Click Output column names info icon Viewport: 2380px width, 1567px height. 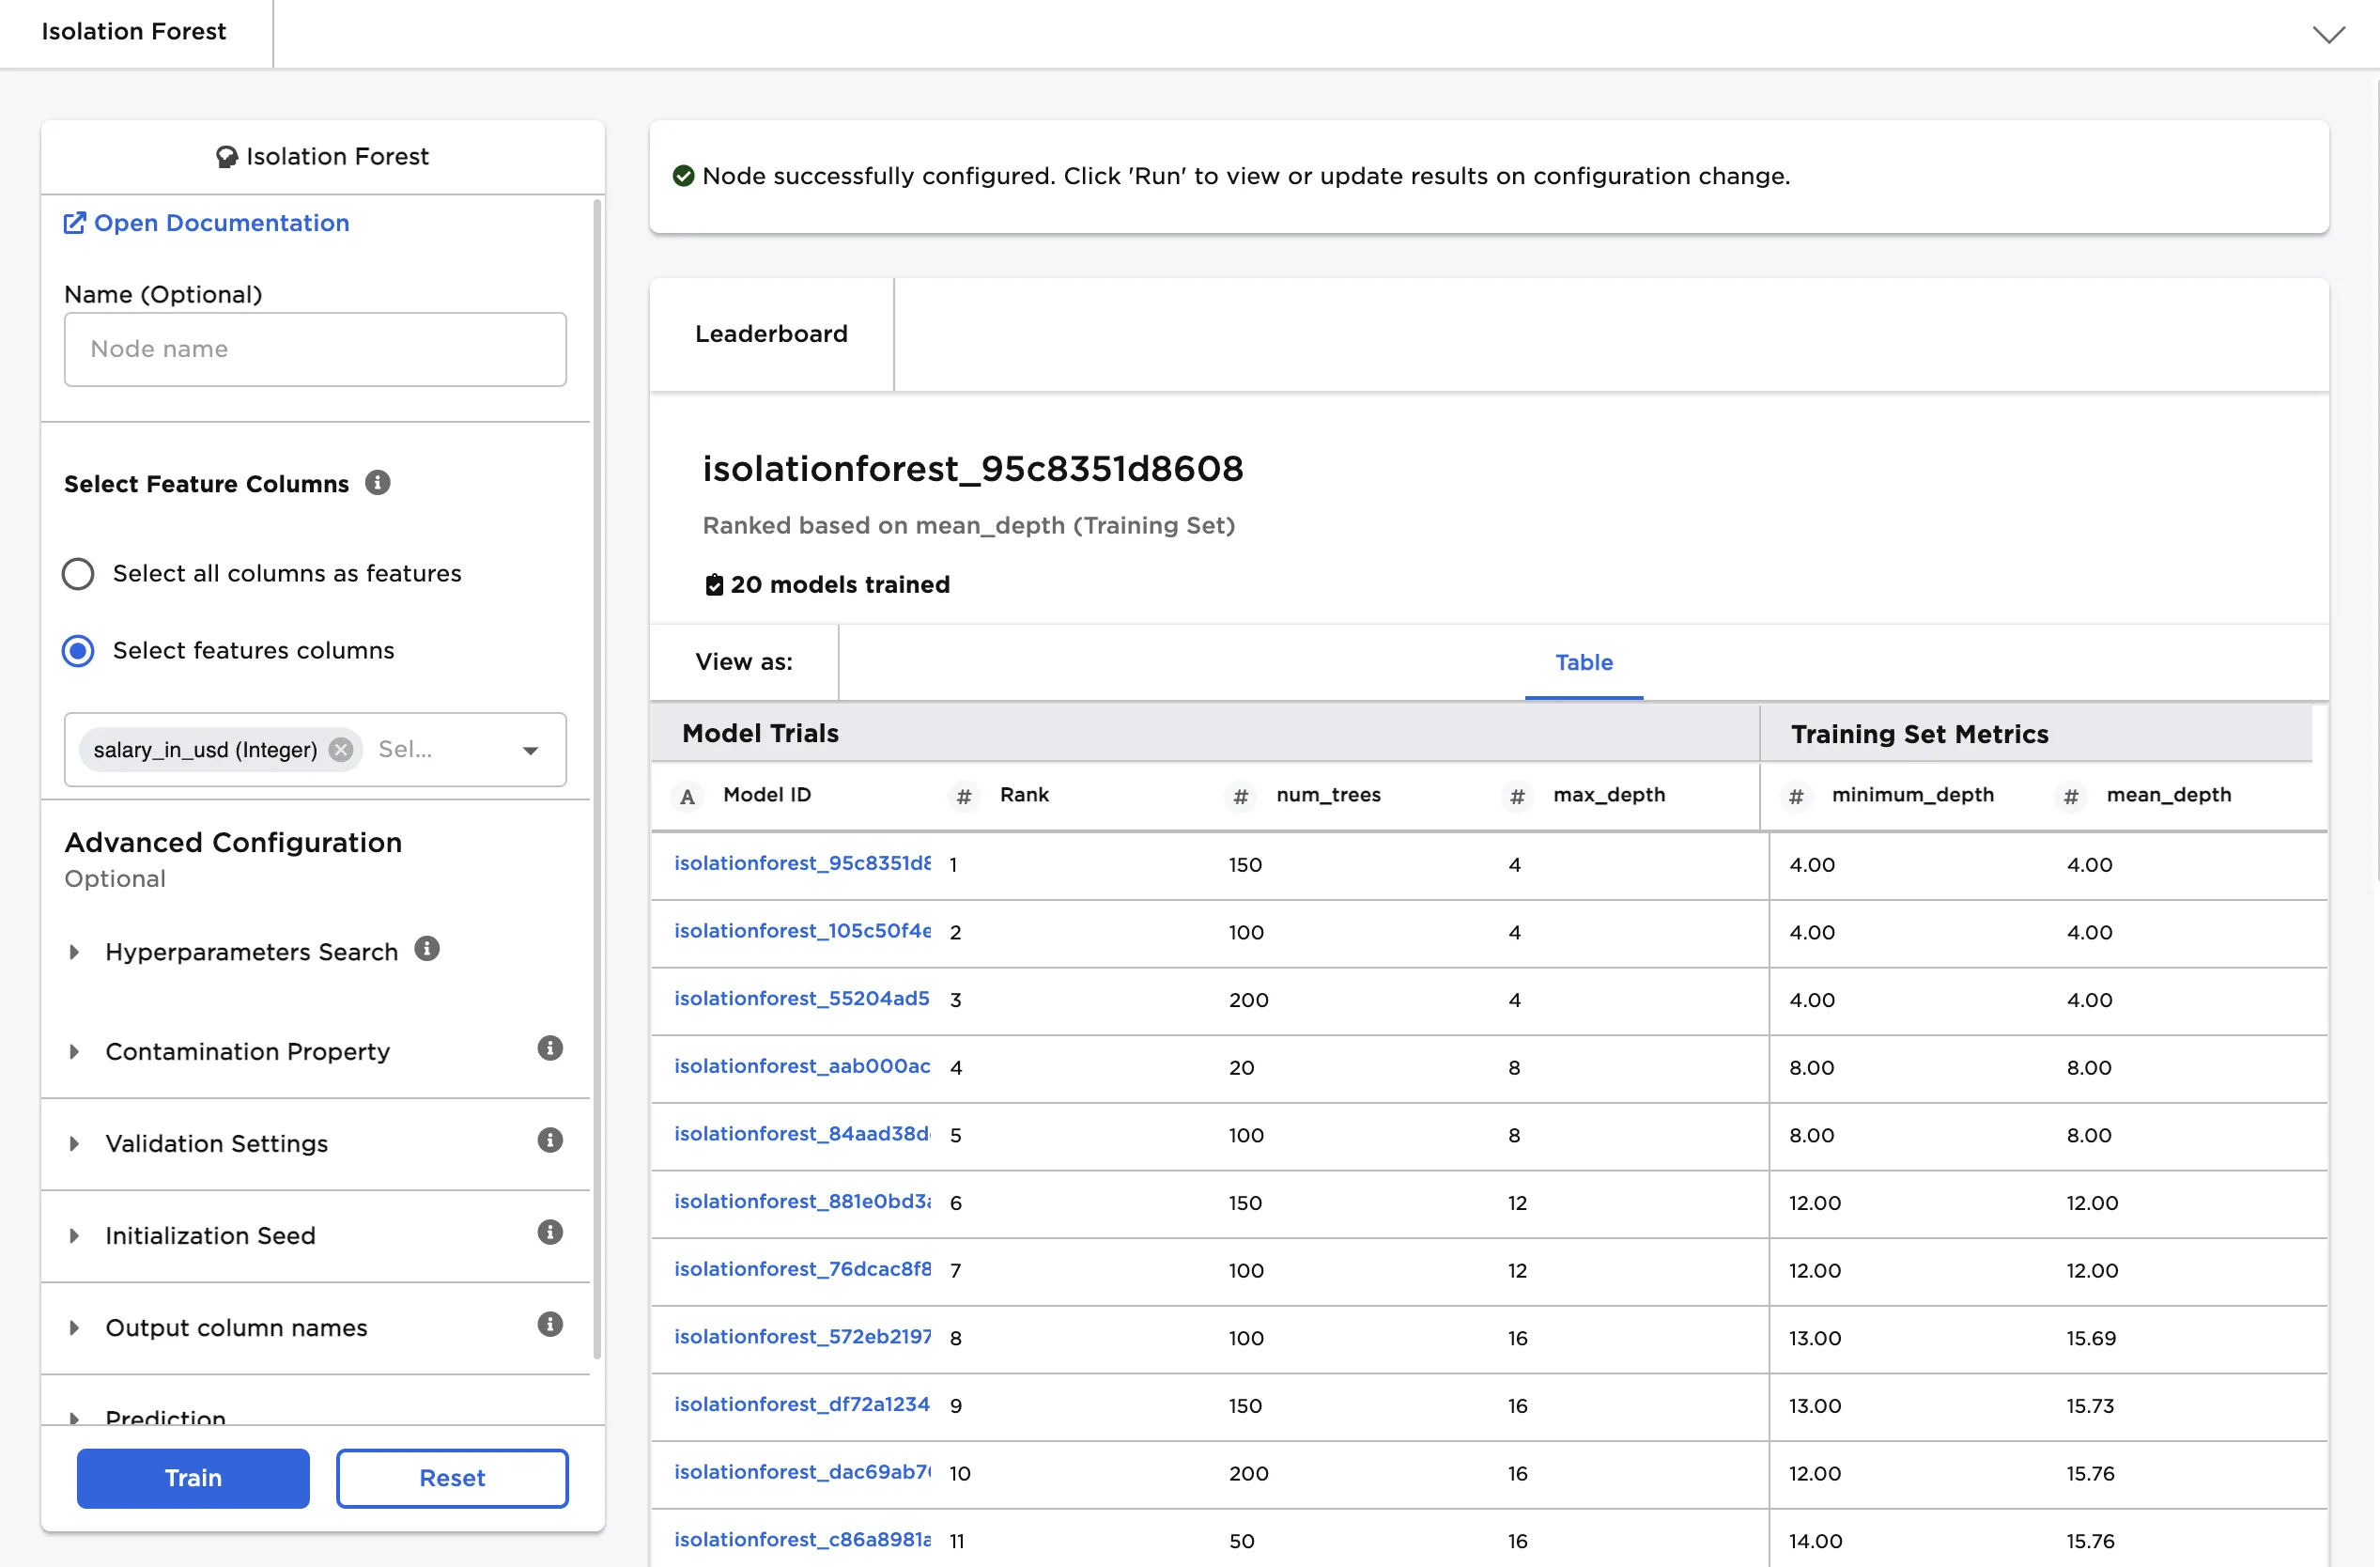tap(550, 1324)
